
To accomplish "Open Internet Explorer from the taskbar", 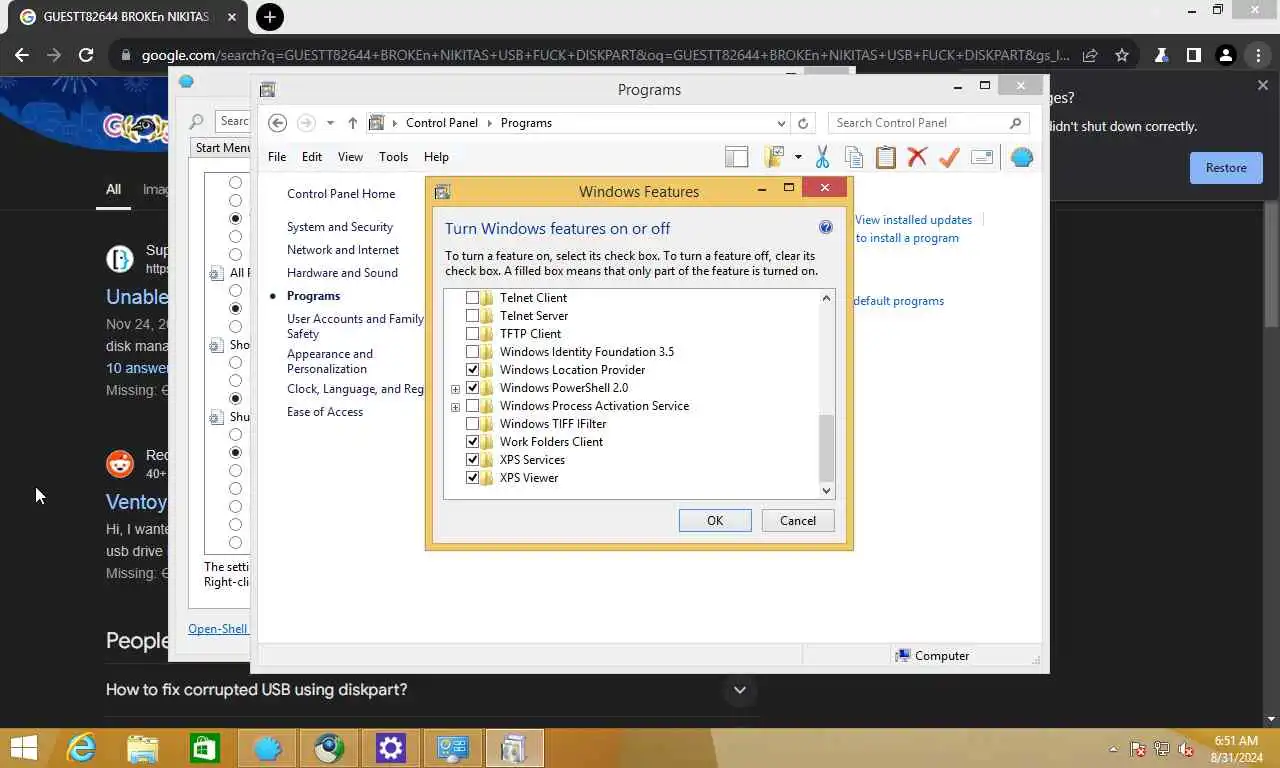I will click(80, 748).
